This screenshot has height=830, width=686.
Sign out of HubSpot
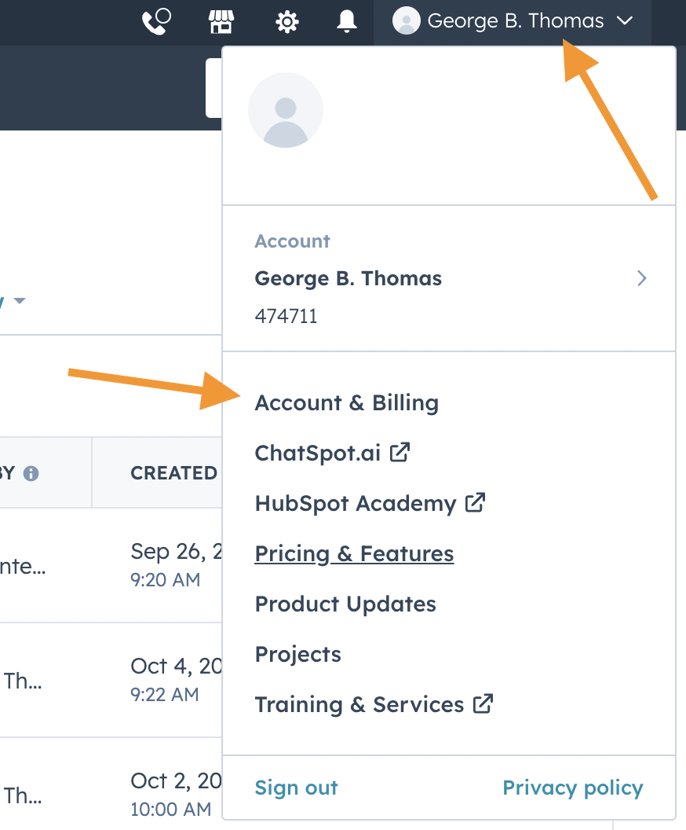coord(295,788)
